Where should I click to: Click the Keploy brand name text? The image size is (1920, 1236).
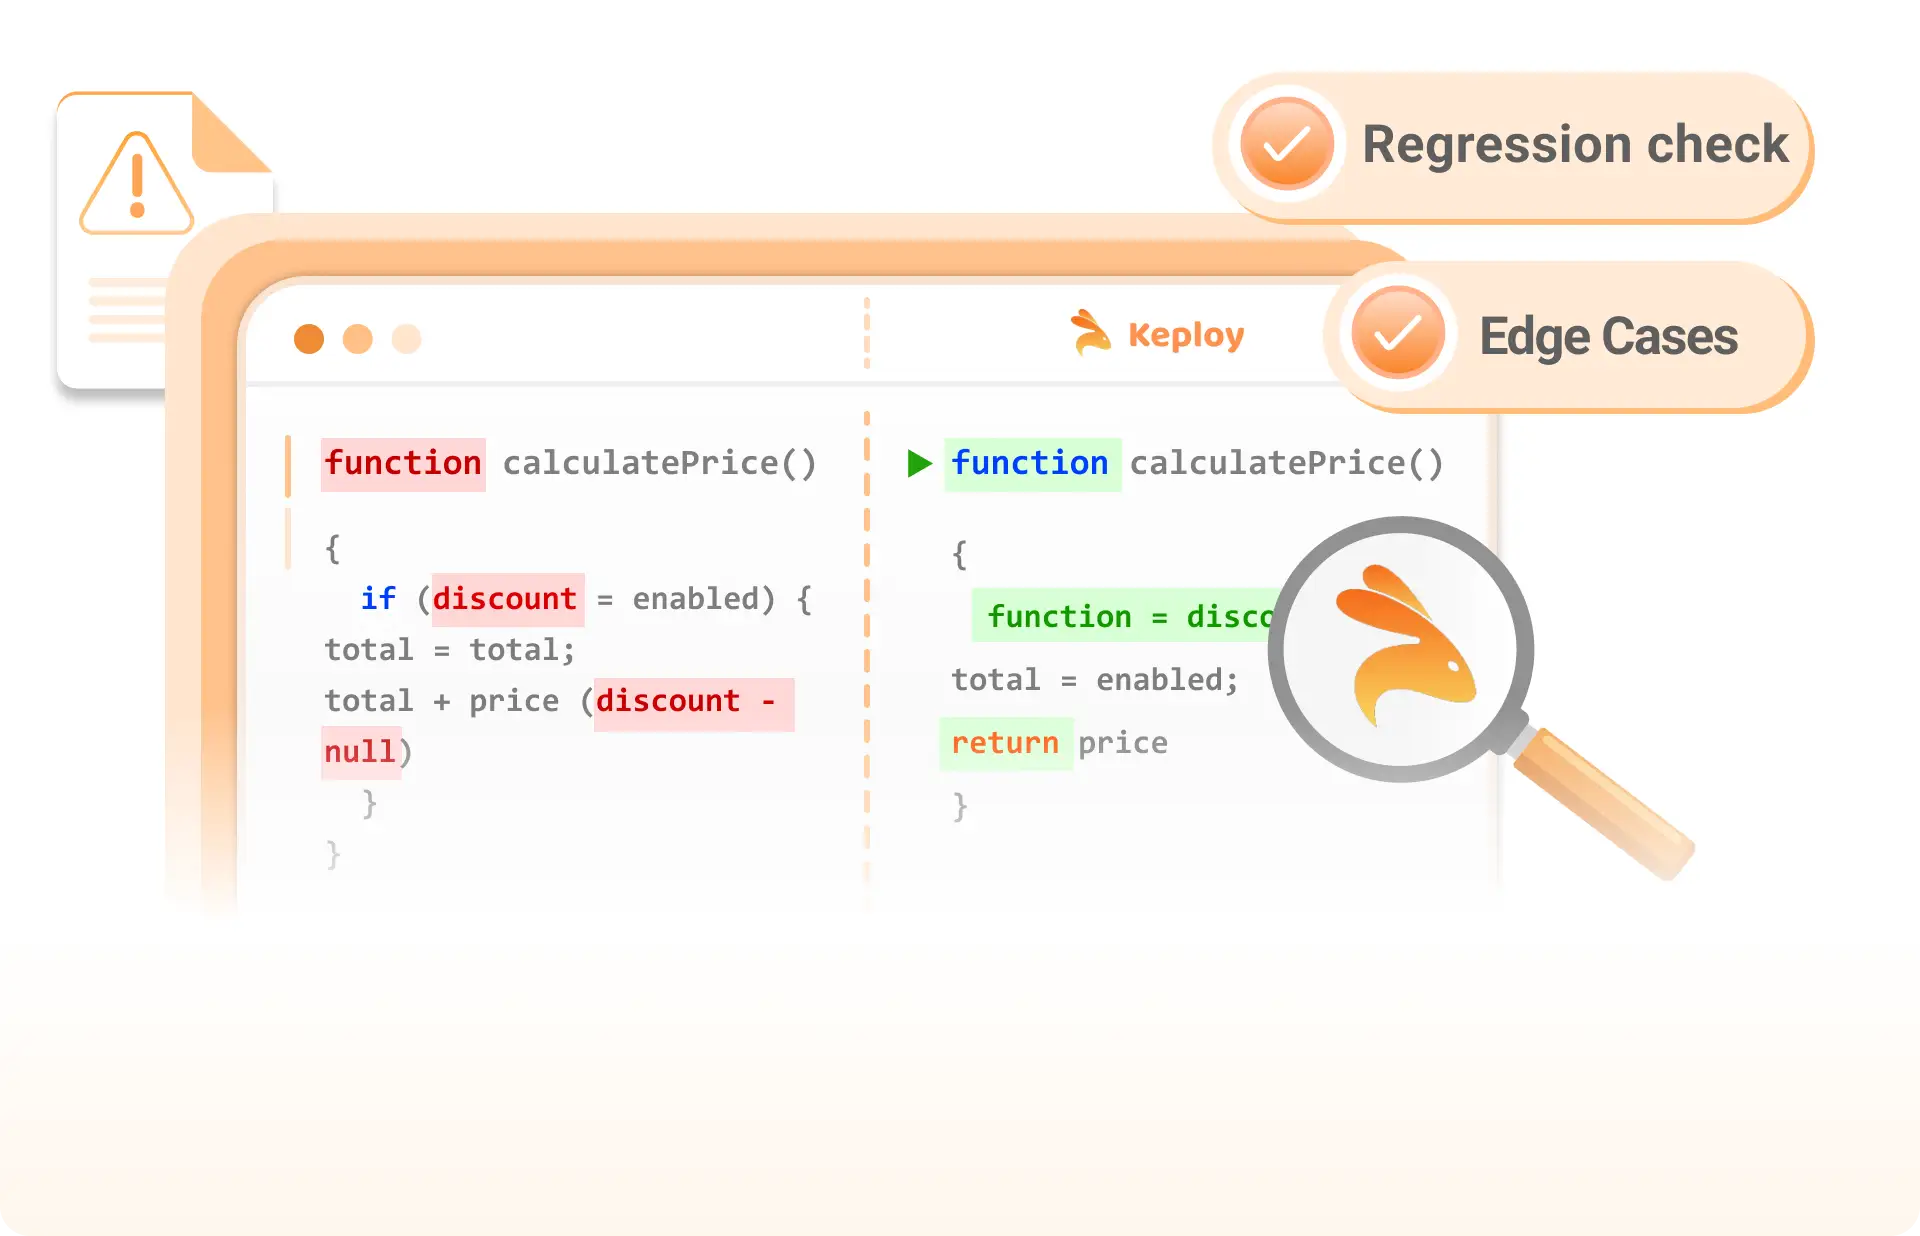pyautogui.click(x=1186, y=335)
